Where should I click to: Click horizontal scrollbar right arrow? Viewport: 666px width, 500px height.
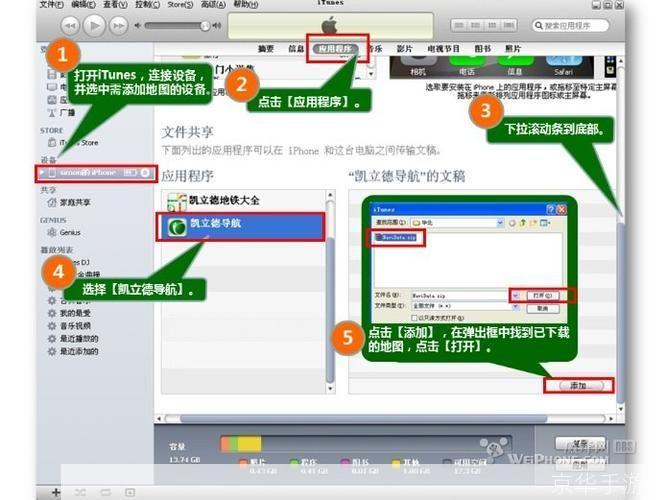point(612,419)
